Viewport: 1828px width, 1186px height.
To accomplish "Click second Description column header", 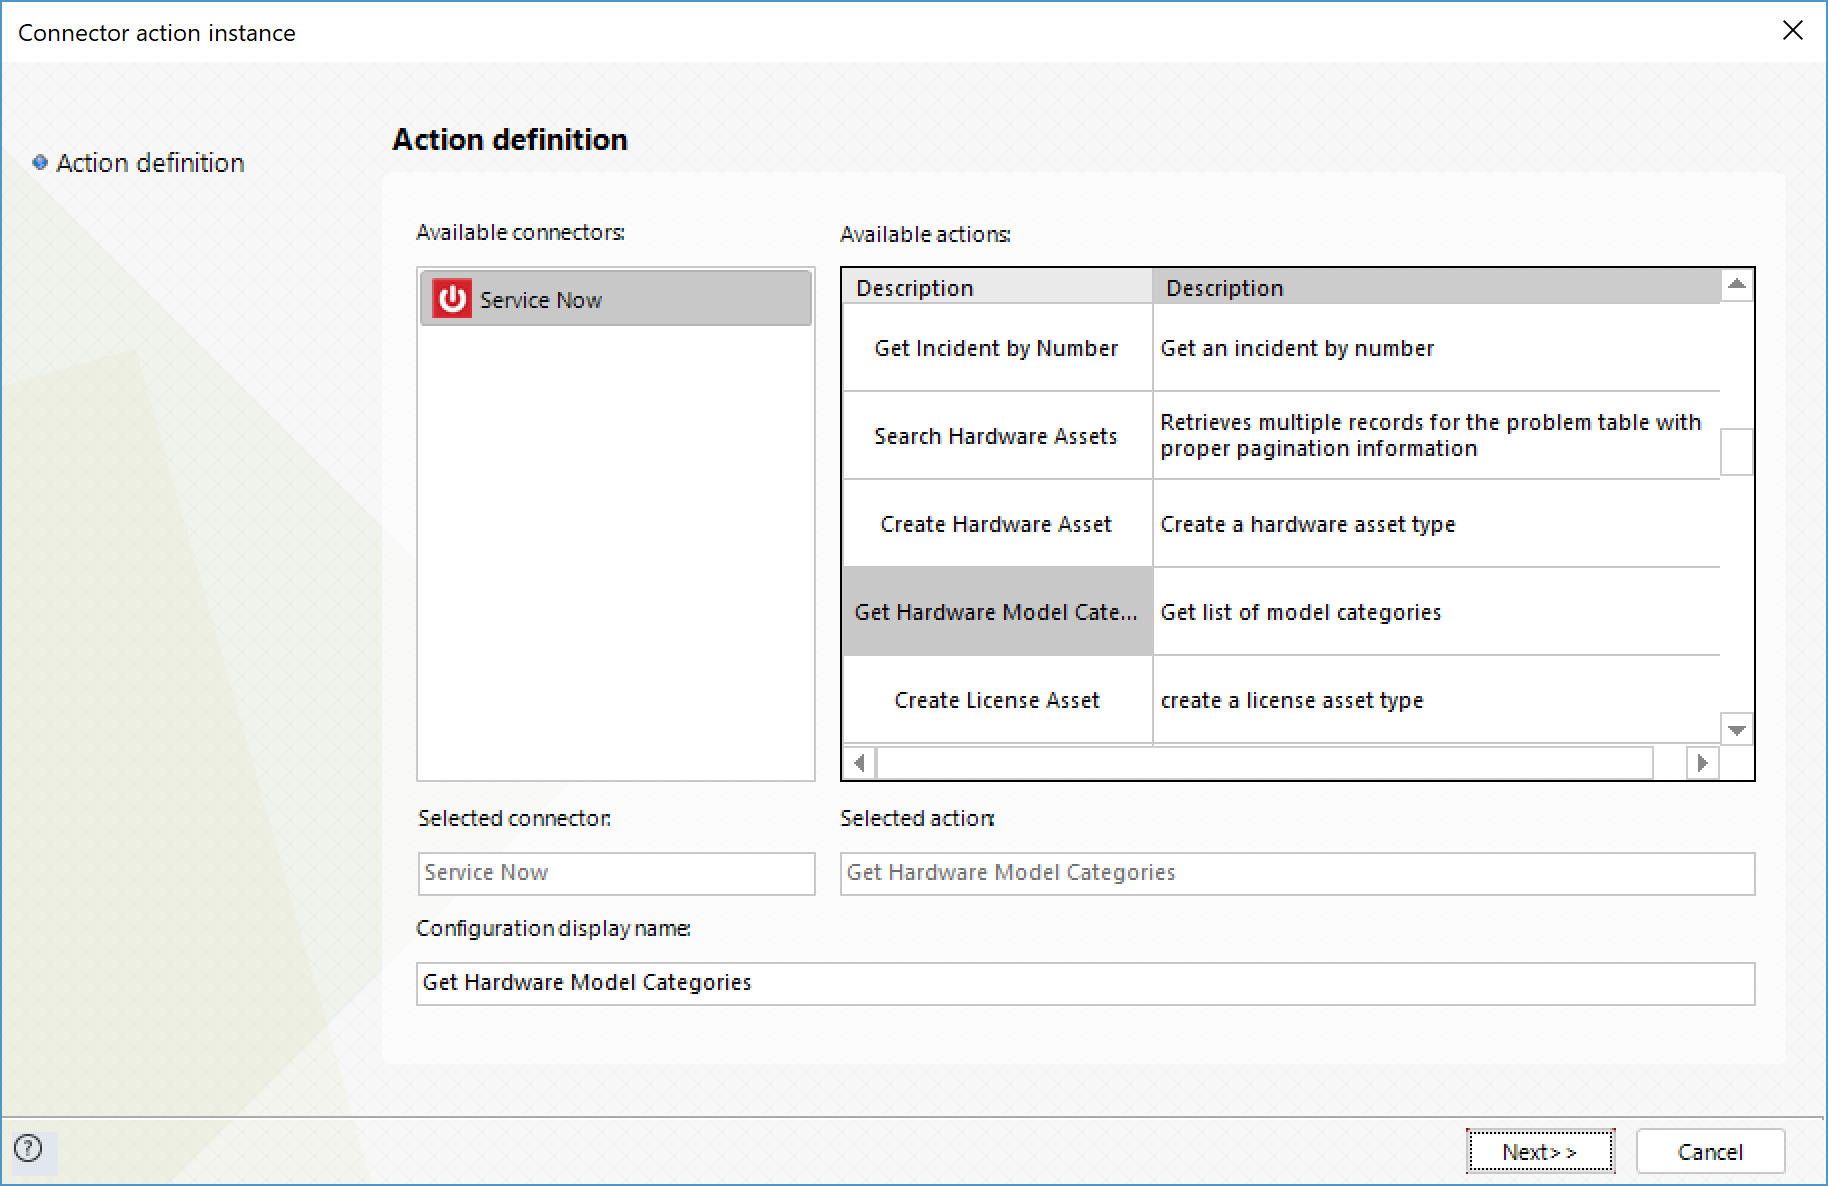I will tap(1437, 287).
